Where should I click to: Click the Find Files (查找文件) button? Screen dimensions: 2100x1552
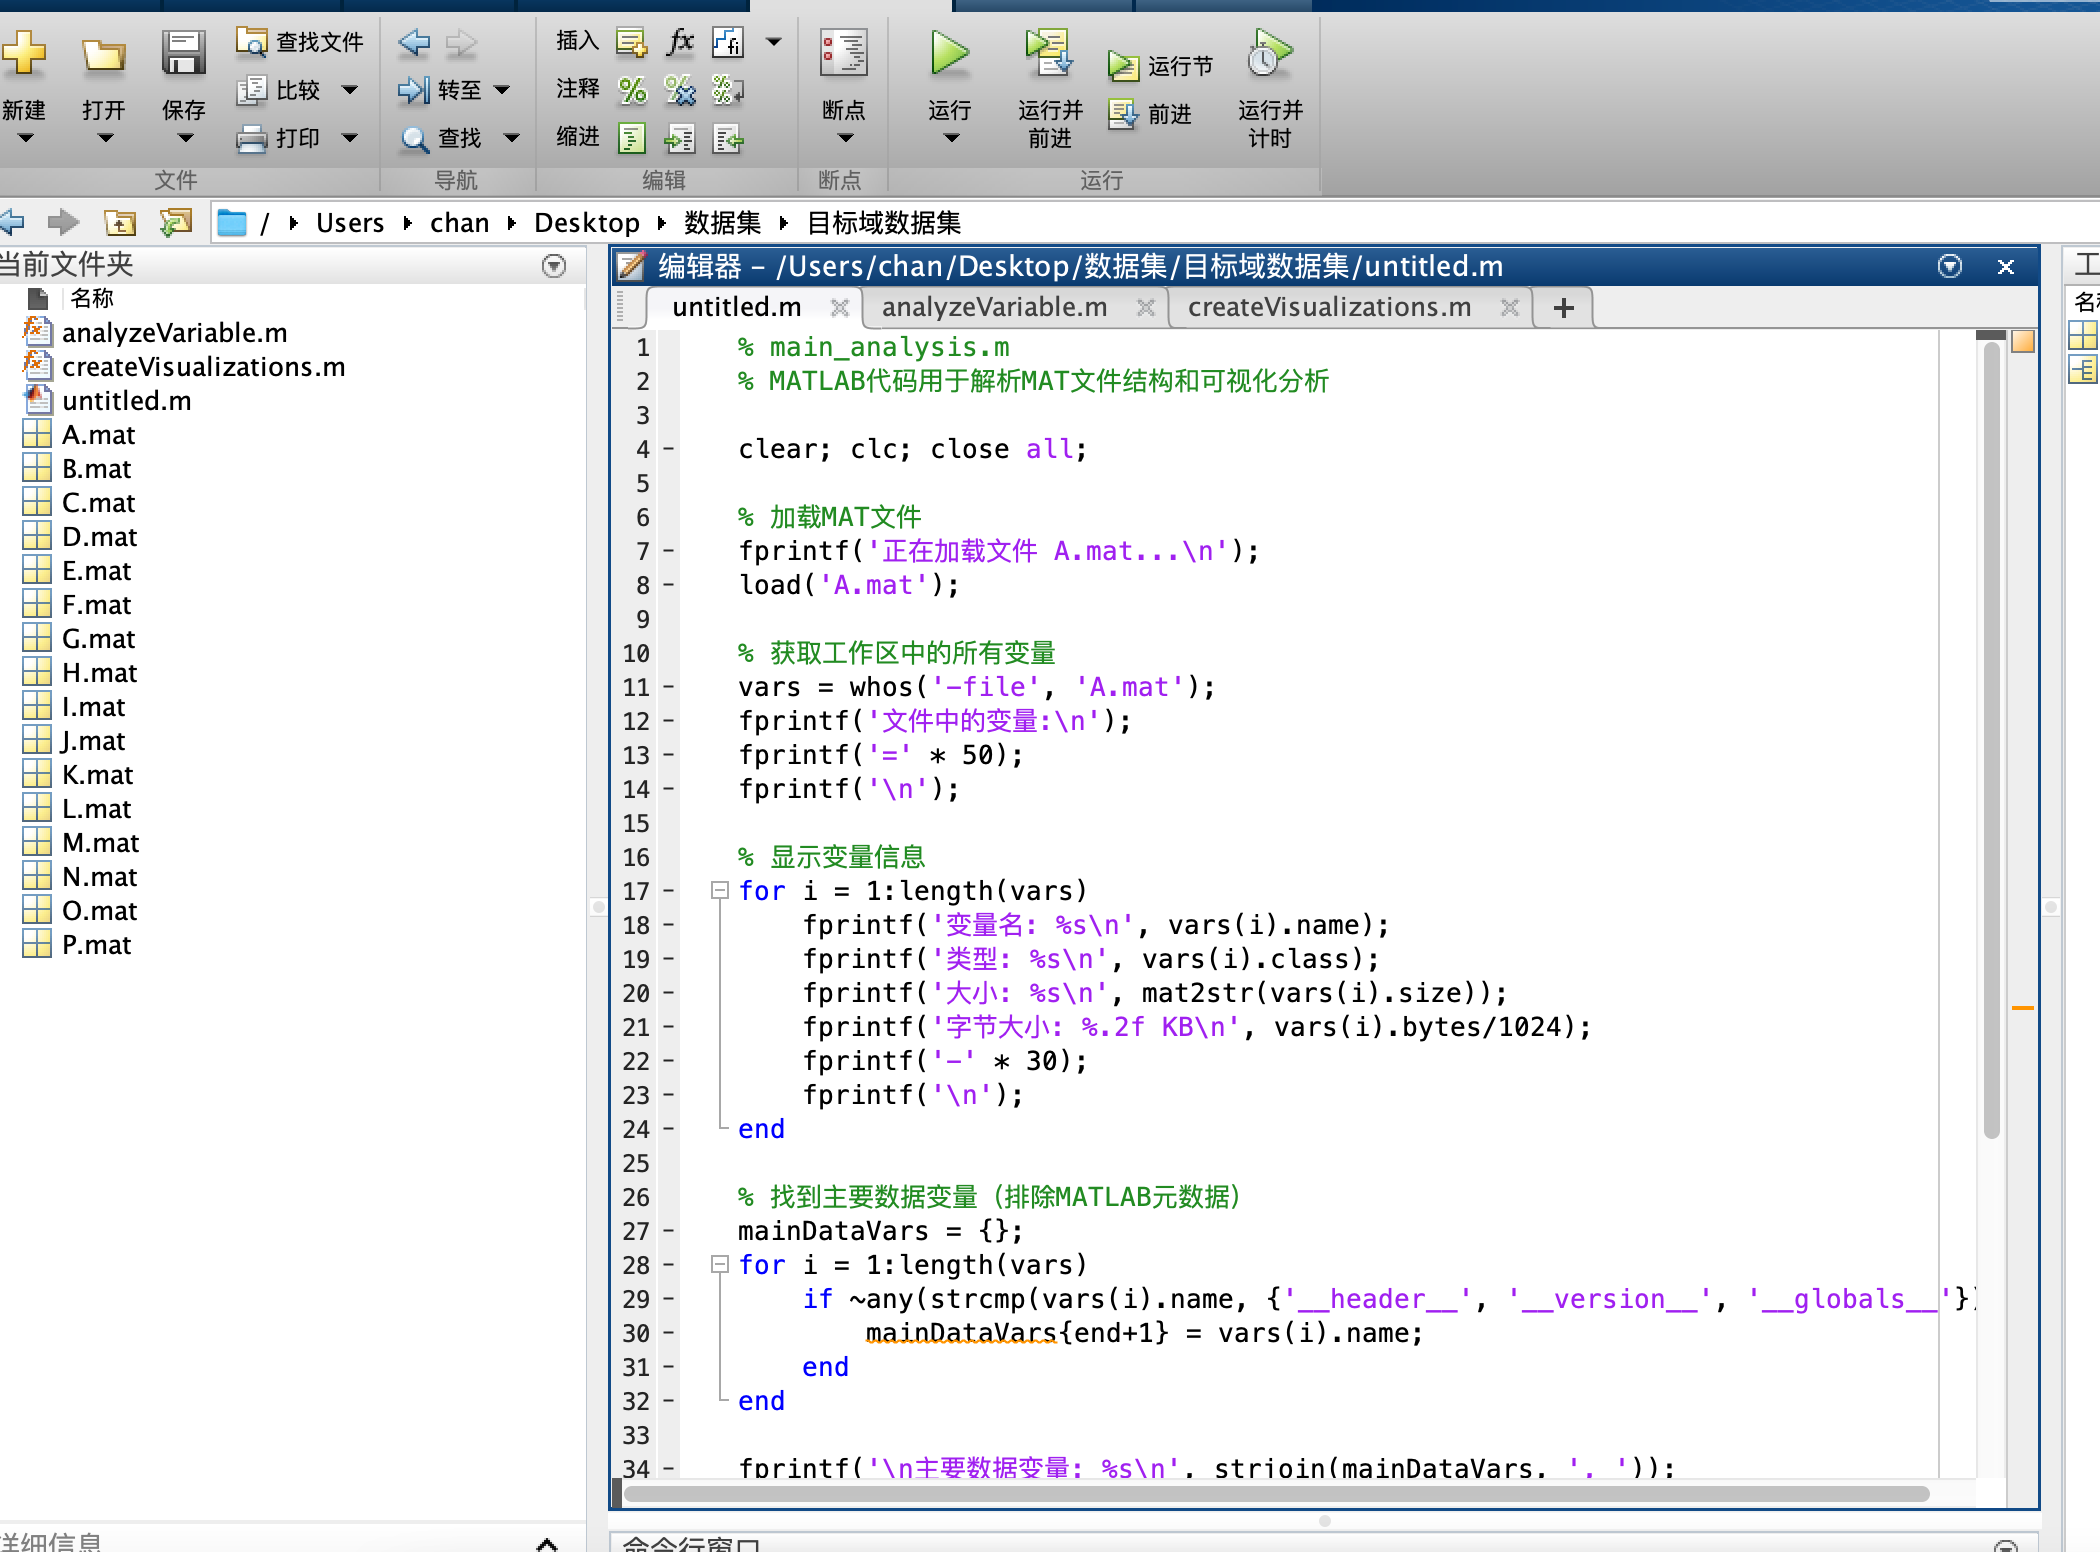pos(300,42)
